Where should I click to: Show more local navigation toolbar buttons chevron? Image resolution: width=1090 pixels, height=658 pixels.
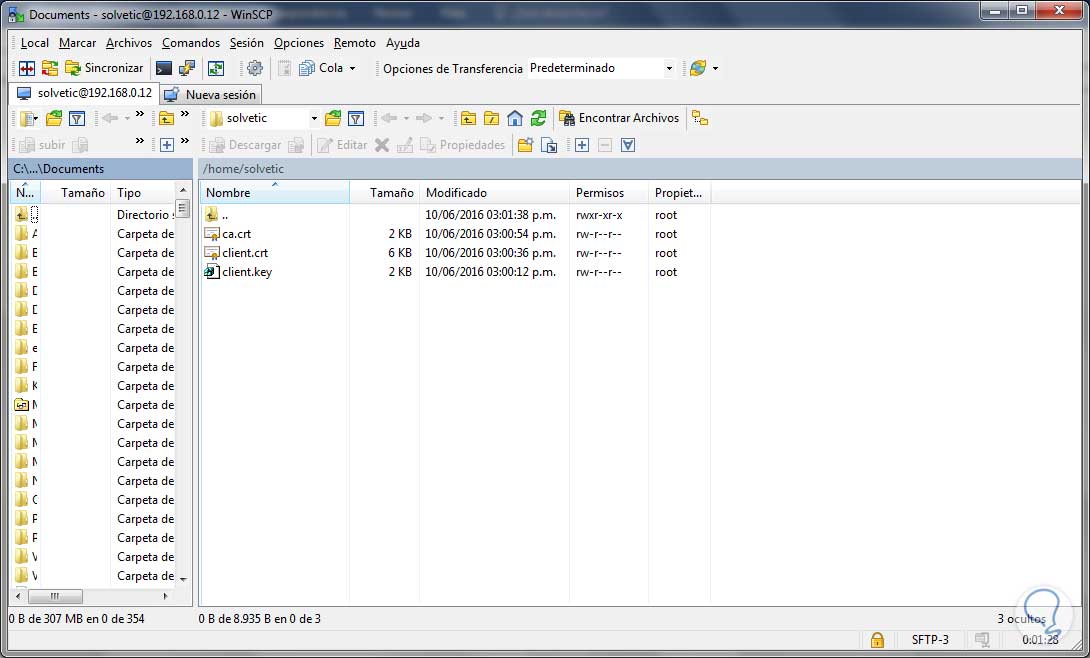coord(140,115)
